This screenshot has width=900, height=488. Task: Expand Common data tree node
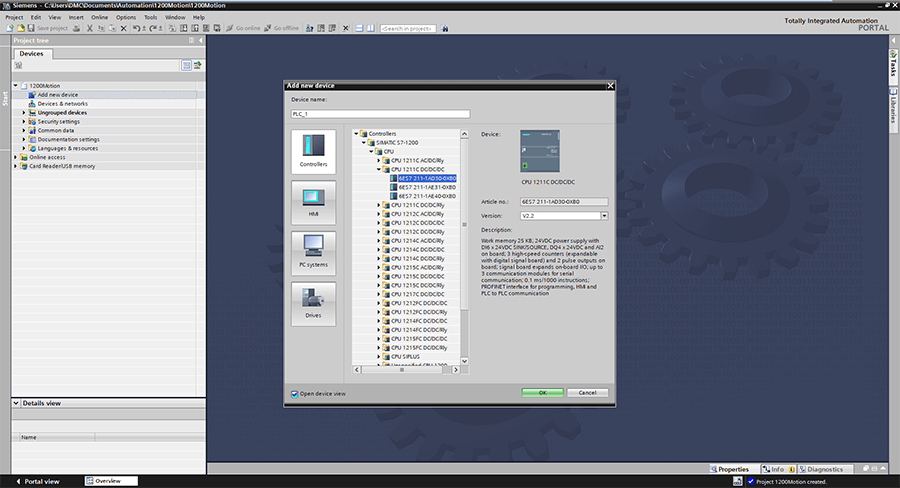pyautogui.click(x=24, y=130)
